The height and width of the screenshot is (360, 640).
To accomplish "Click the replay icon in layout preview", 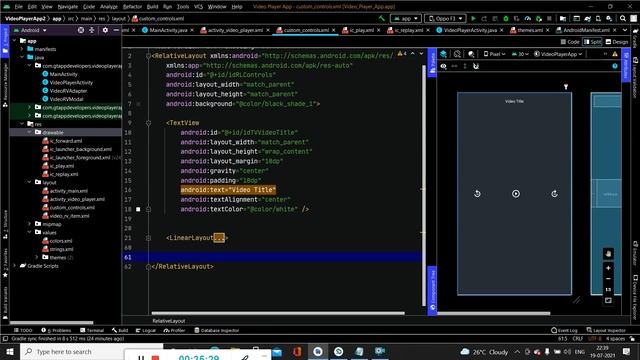I will (x=477, y=194).
